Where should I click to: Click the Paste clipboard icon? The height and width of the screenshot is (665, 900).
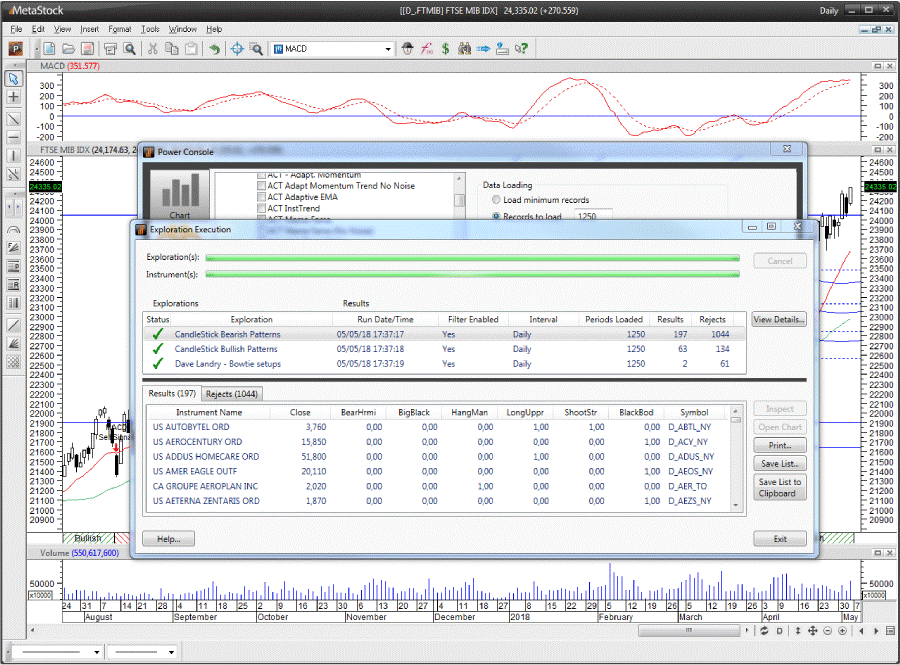pos(191,49)
